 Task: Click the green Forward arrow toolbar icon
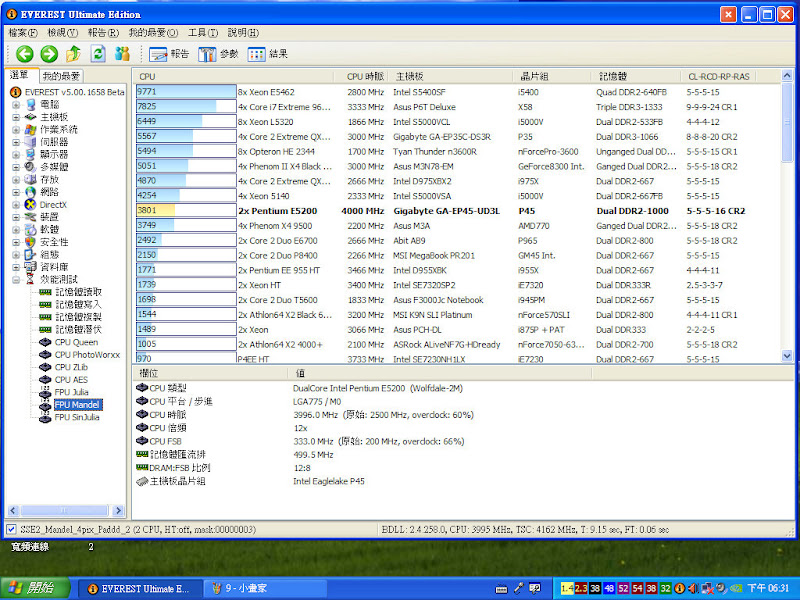[x=48, y=54]
